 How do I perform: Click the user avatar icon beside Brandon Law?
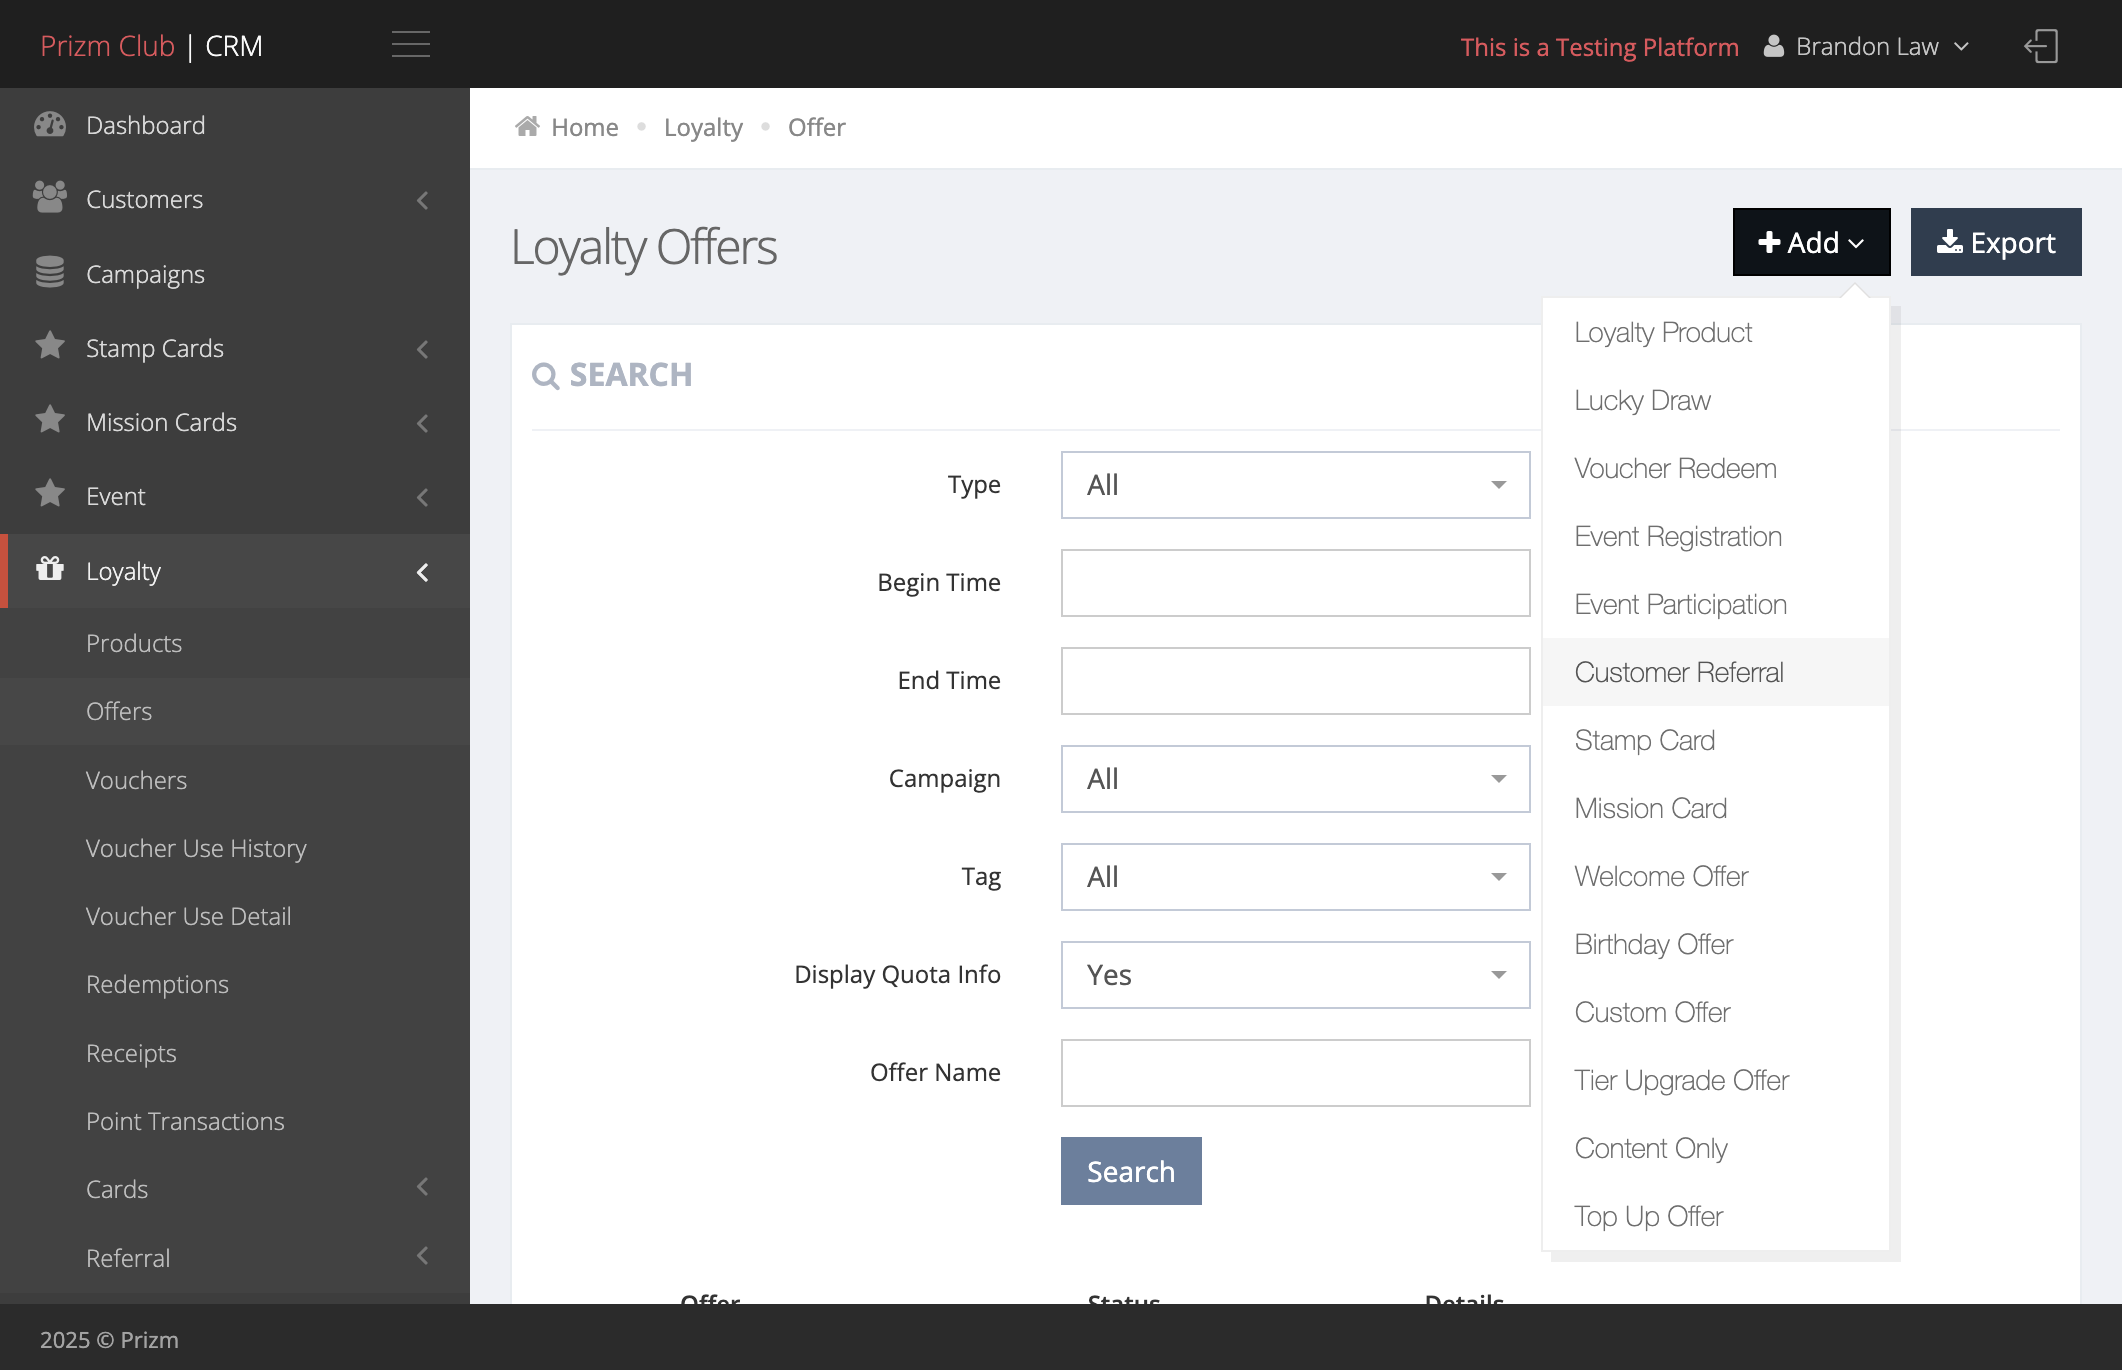pyautogui.click(x=1773, y=46)
